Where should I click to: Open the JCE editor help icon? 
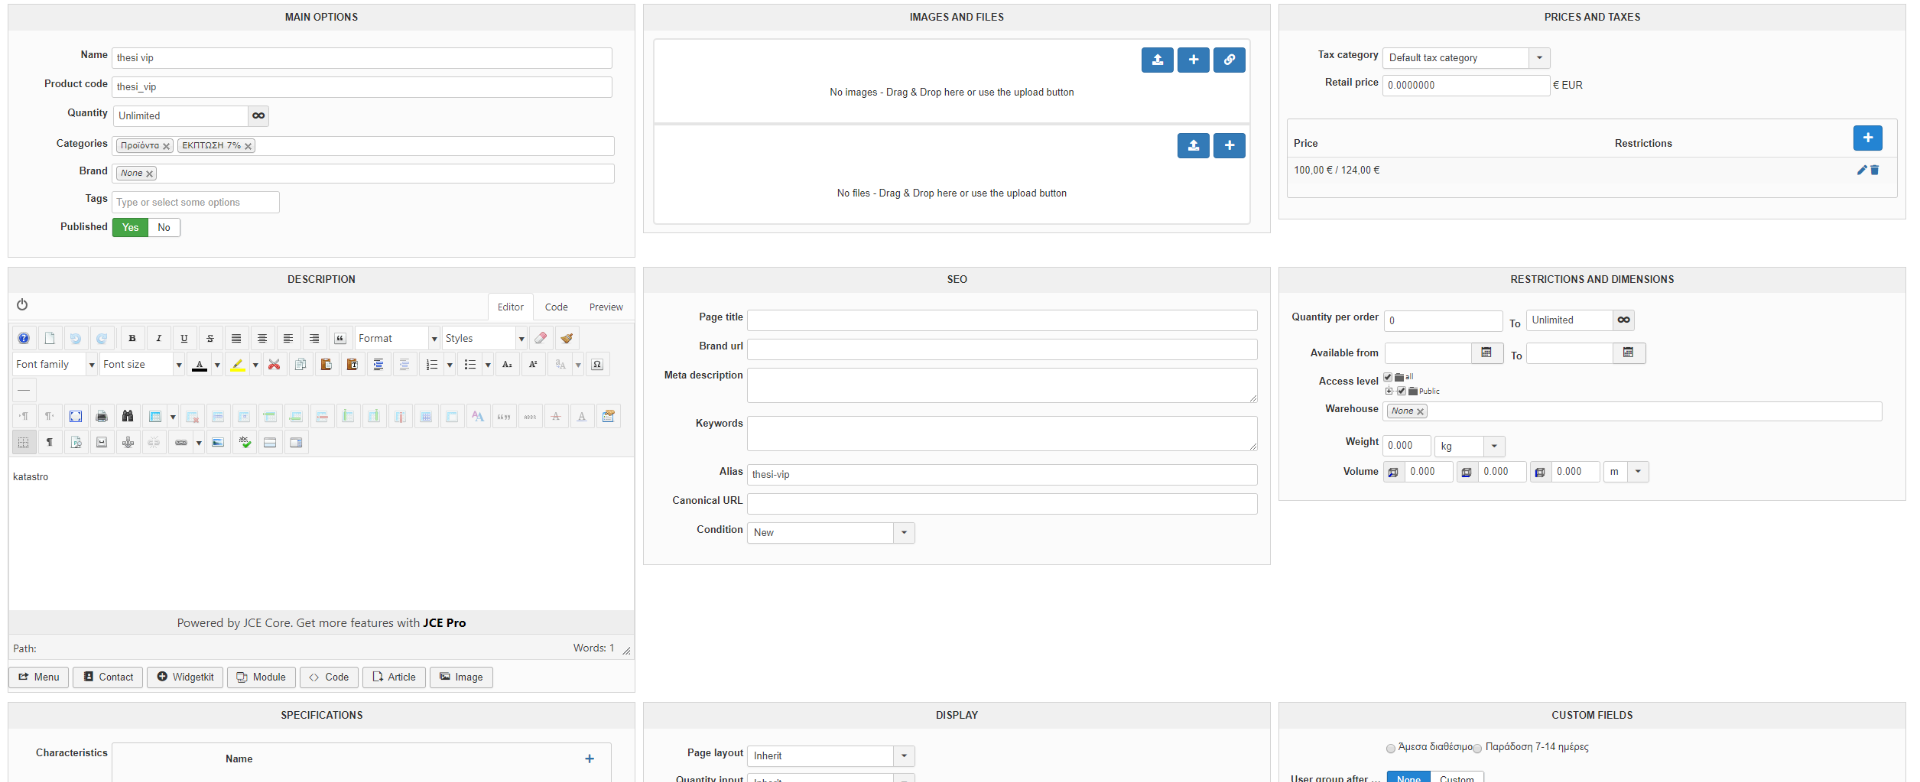pos(24,338)
